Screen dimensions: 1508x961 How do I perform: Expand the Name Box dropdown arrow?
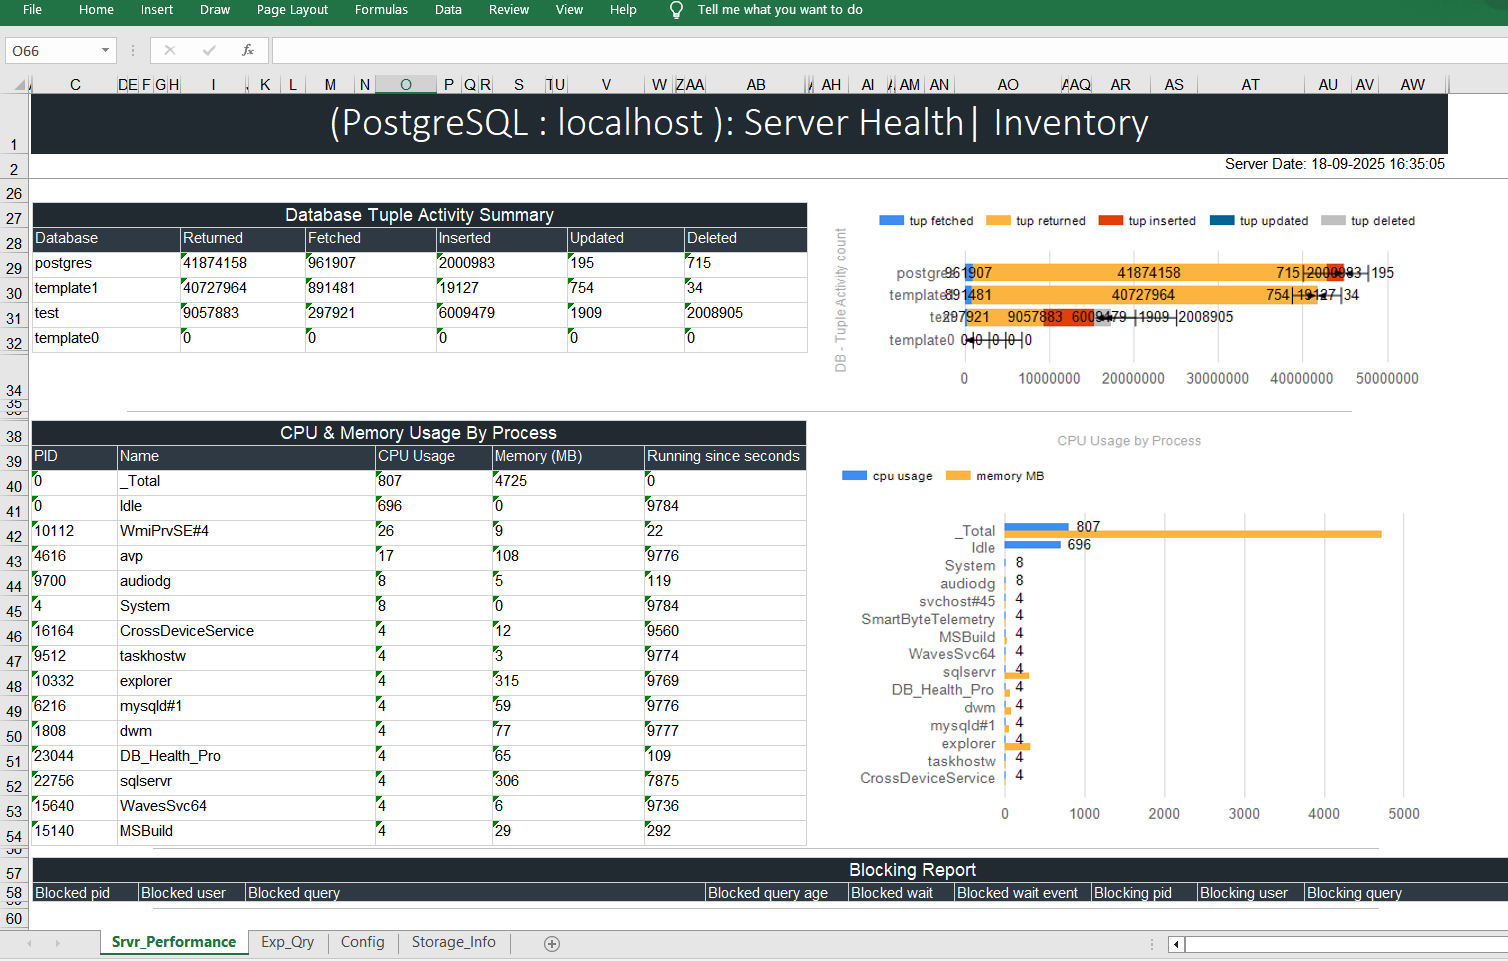(x=105, y=50)
